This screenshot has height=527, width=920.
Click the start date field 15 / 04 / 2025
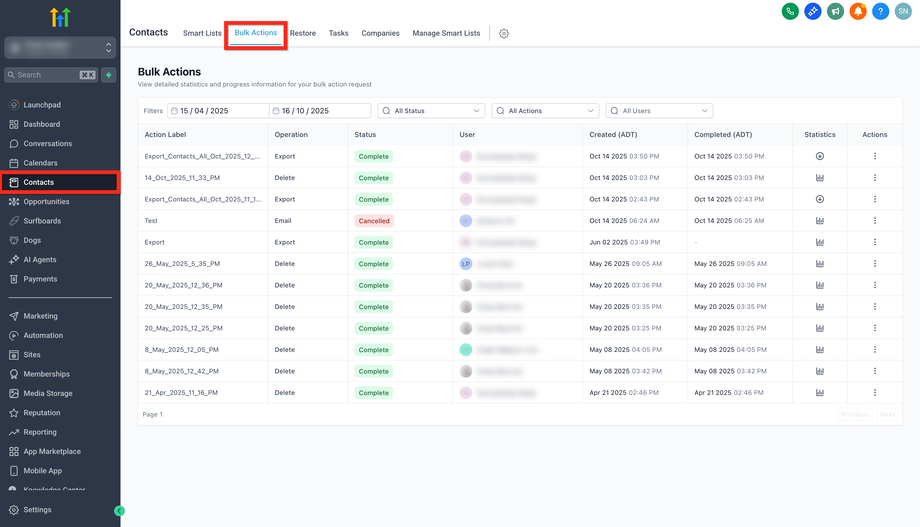[x=218, y=111]
